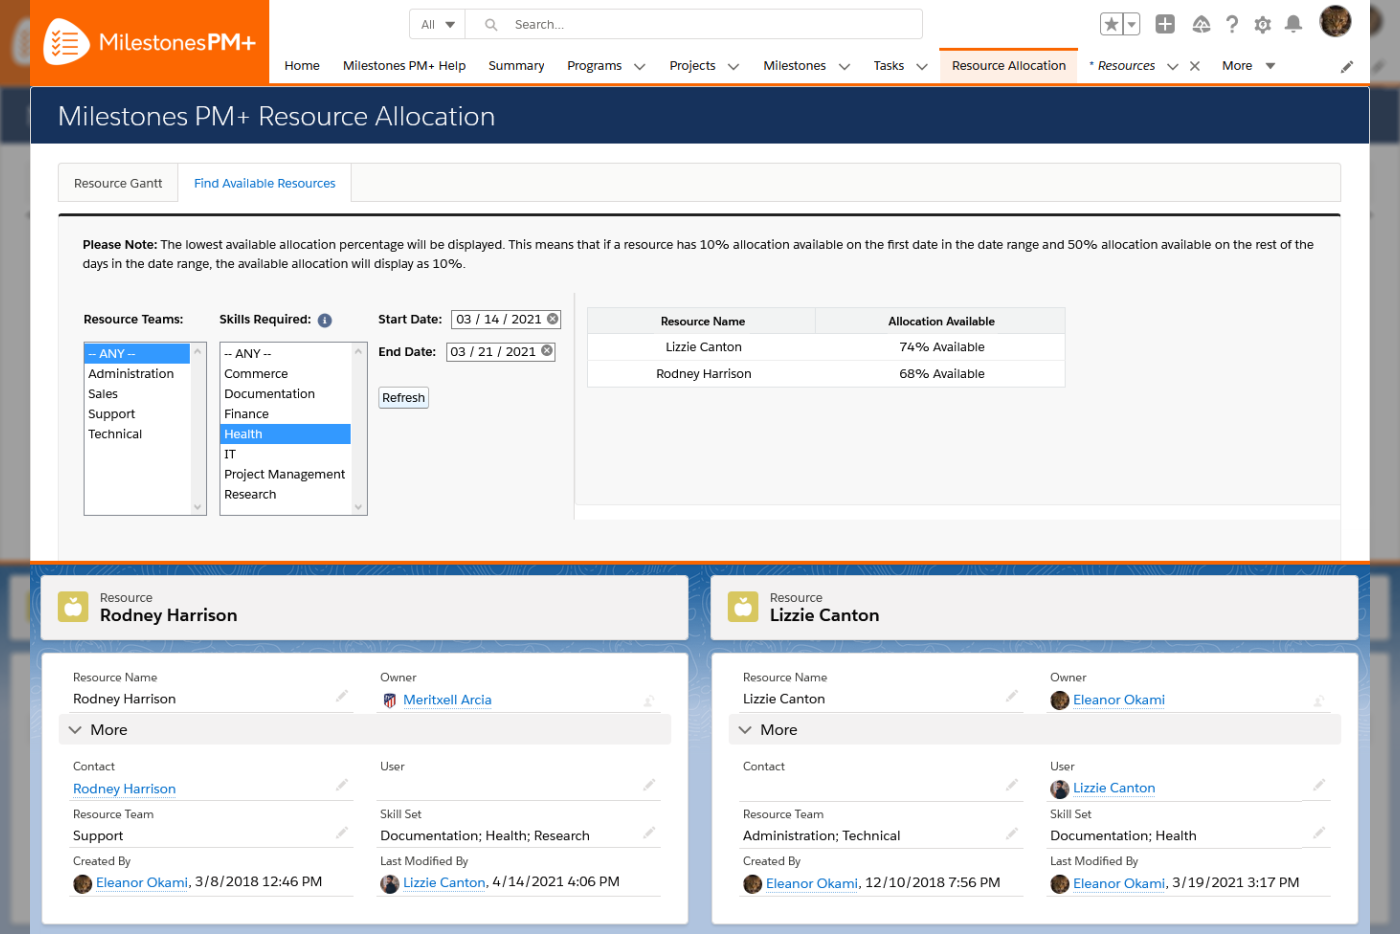Open the Milestones PM+ Help menu item
The image size is (1400, 934).
tap(404, 65)
